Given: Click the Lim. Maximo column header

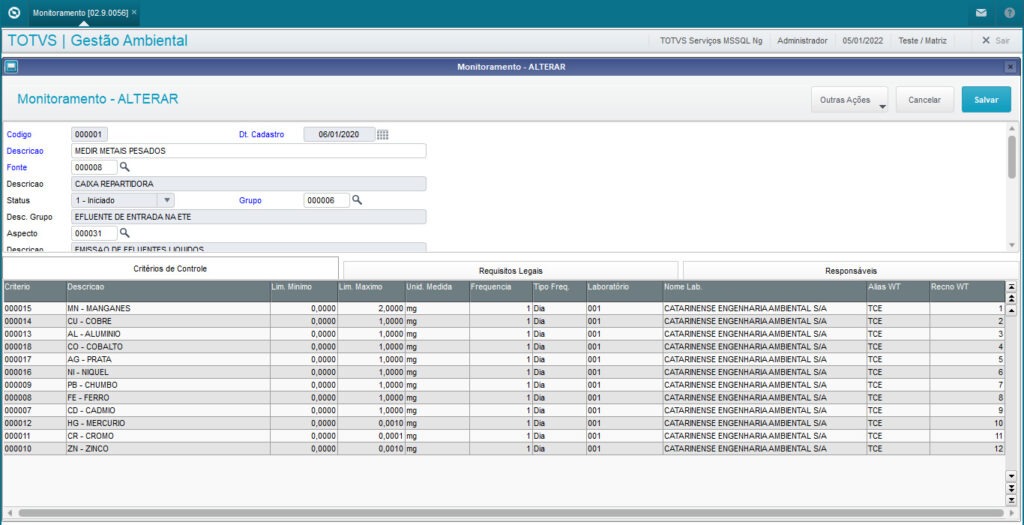Looking at the screenshot, I should (x=371, y=291).
